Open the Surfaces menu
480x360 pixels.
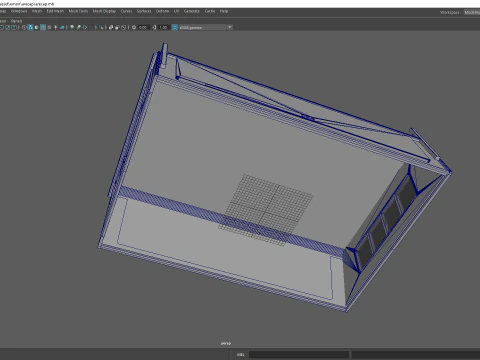pyautogui.click(x=144, y=11)
